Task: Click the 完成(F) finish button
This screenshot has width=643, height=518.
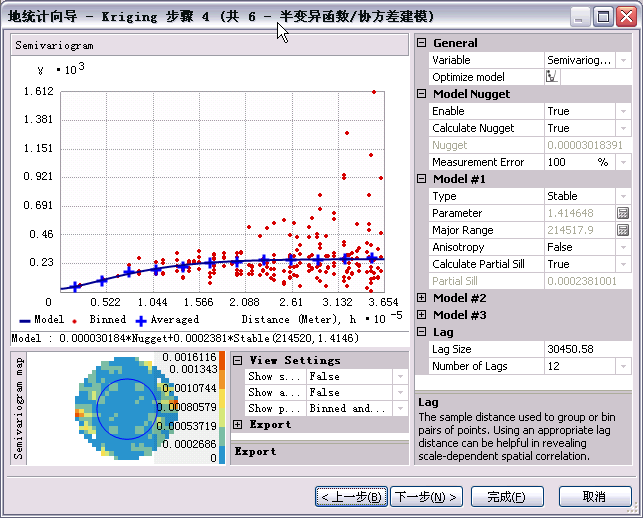Action: coord(507,497)
